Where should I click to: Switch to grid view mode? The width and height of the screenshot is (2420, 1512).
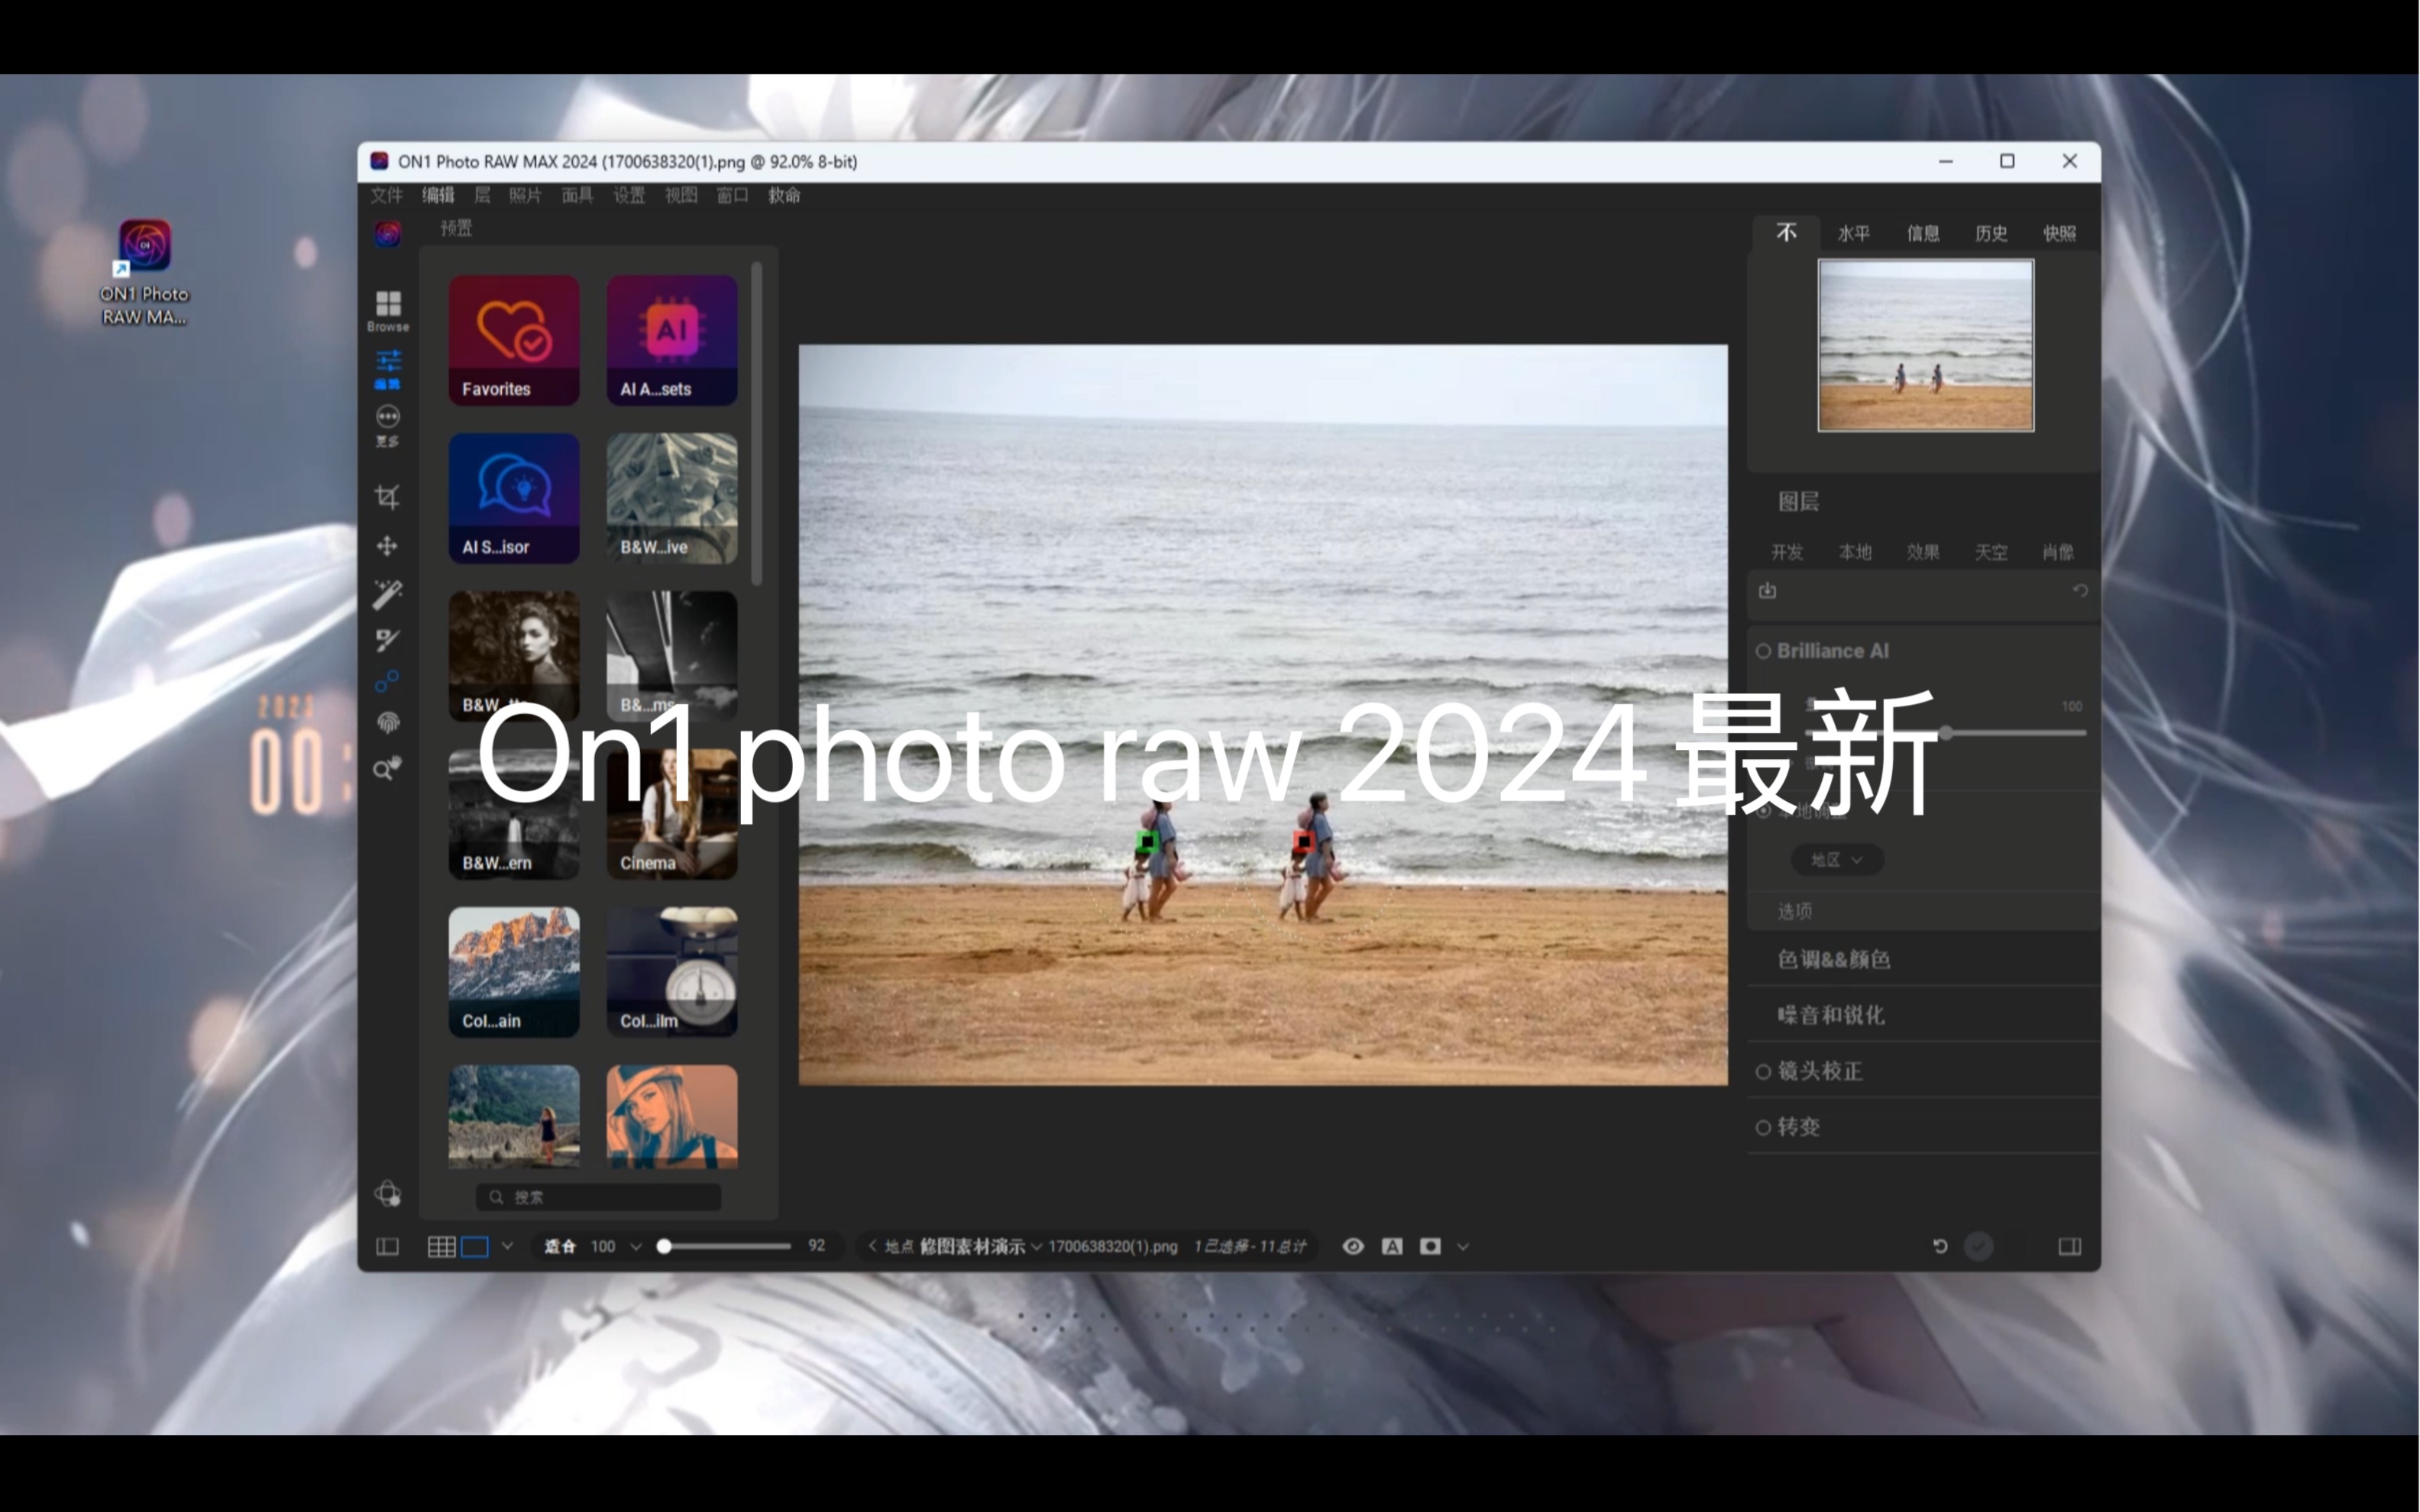(441, 1246)
